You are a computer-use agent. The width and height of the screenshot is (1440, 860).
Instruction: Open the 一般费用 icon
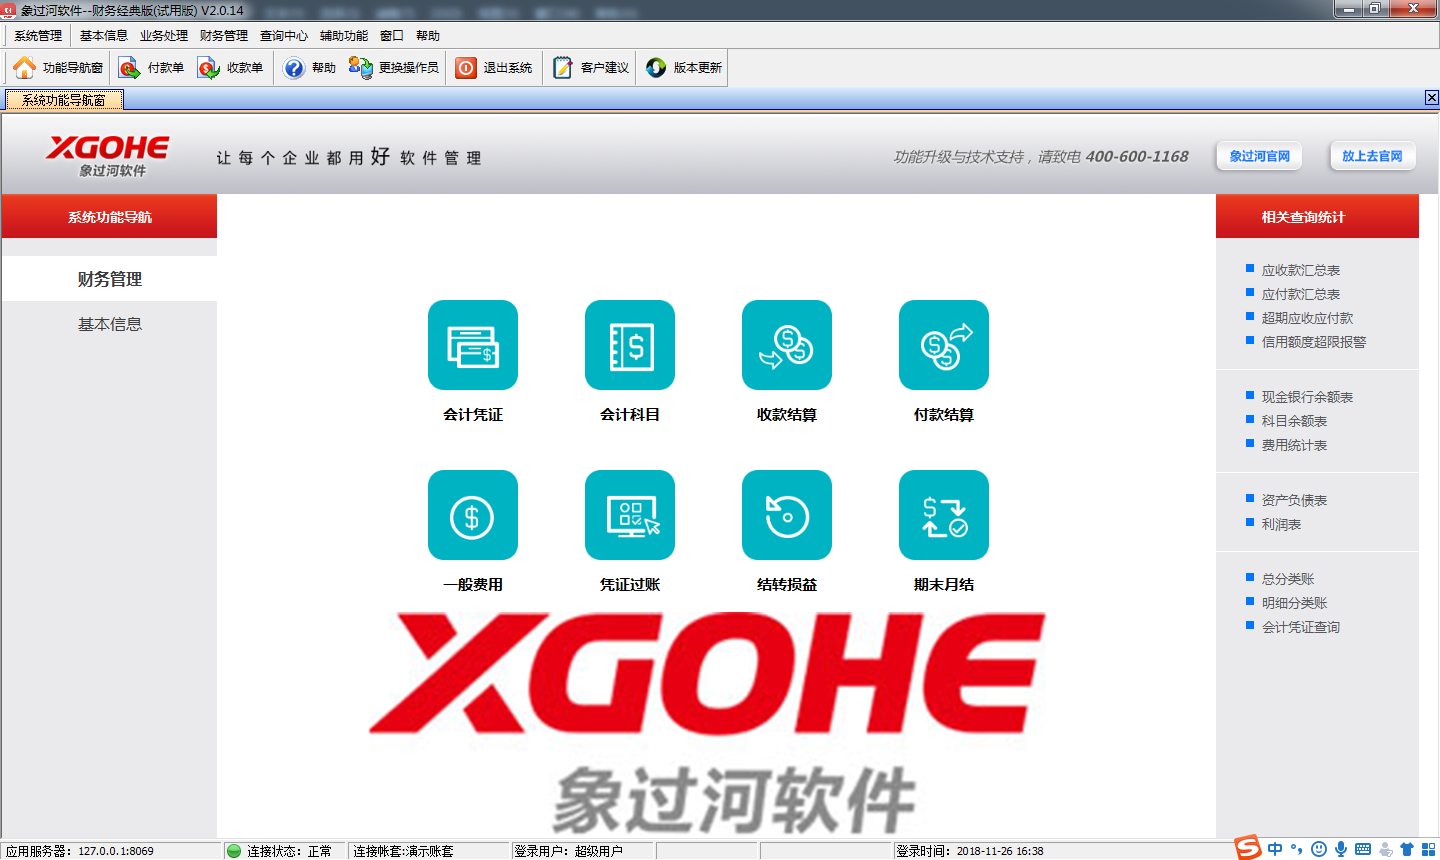tap(472, 515)
